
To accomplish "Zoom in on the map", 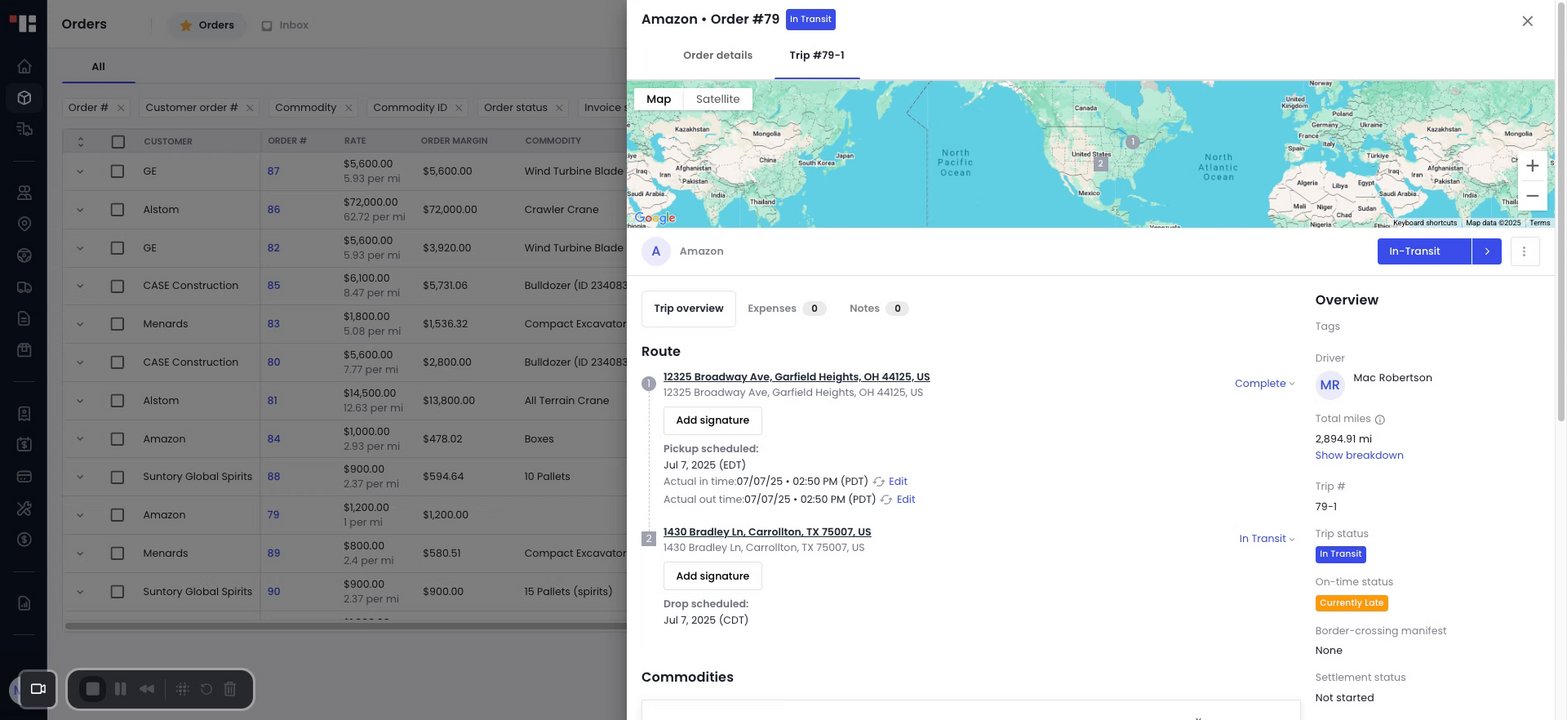I will pyautogui.click(x=1532, y=166).
